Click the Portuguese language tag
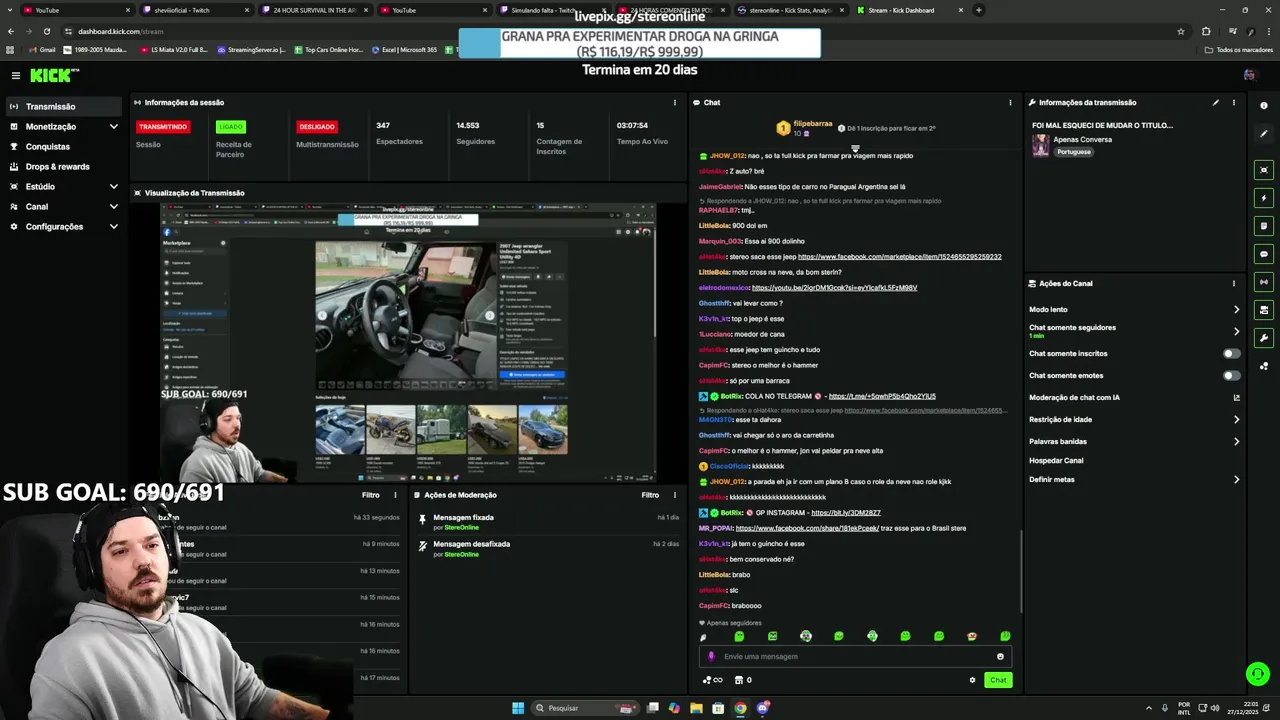 tap(1074, 152)
